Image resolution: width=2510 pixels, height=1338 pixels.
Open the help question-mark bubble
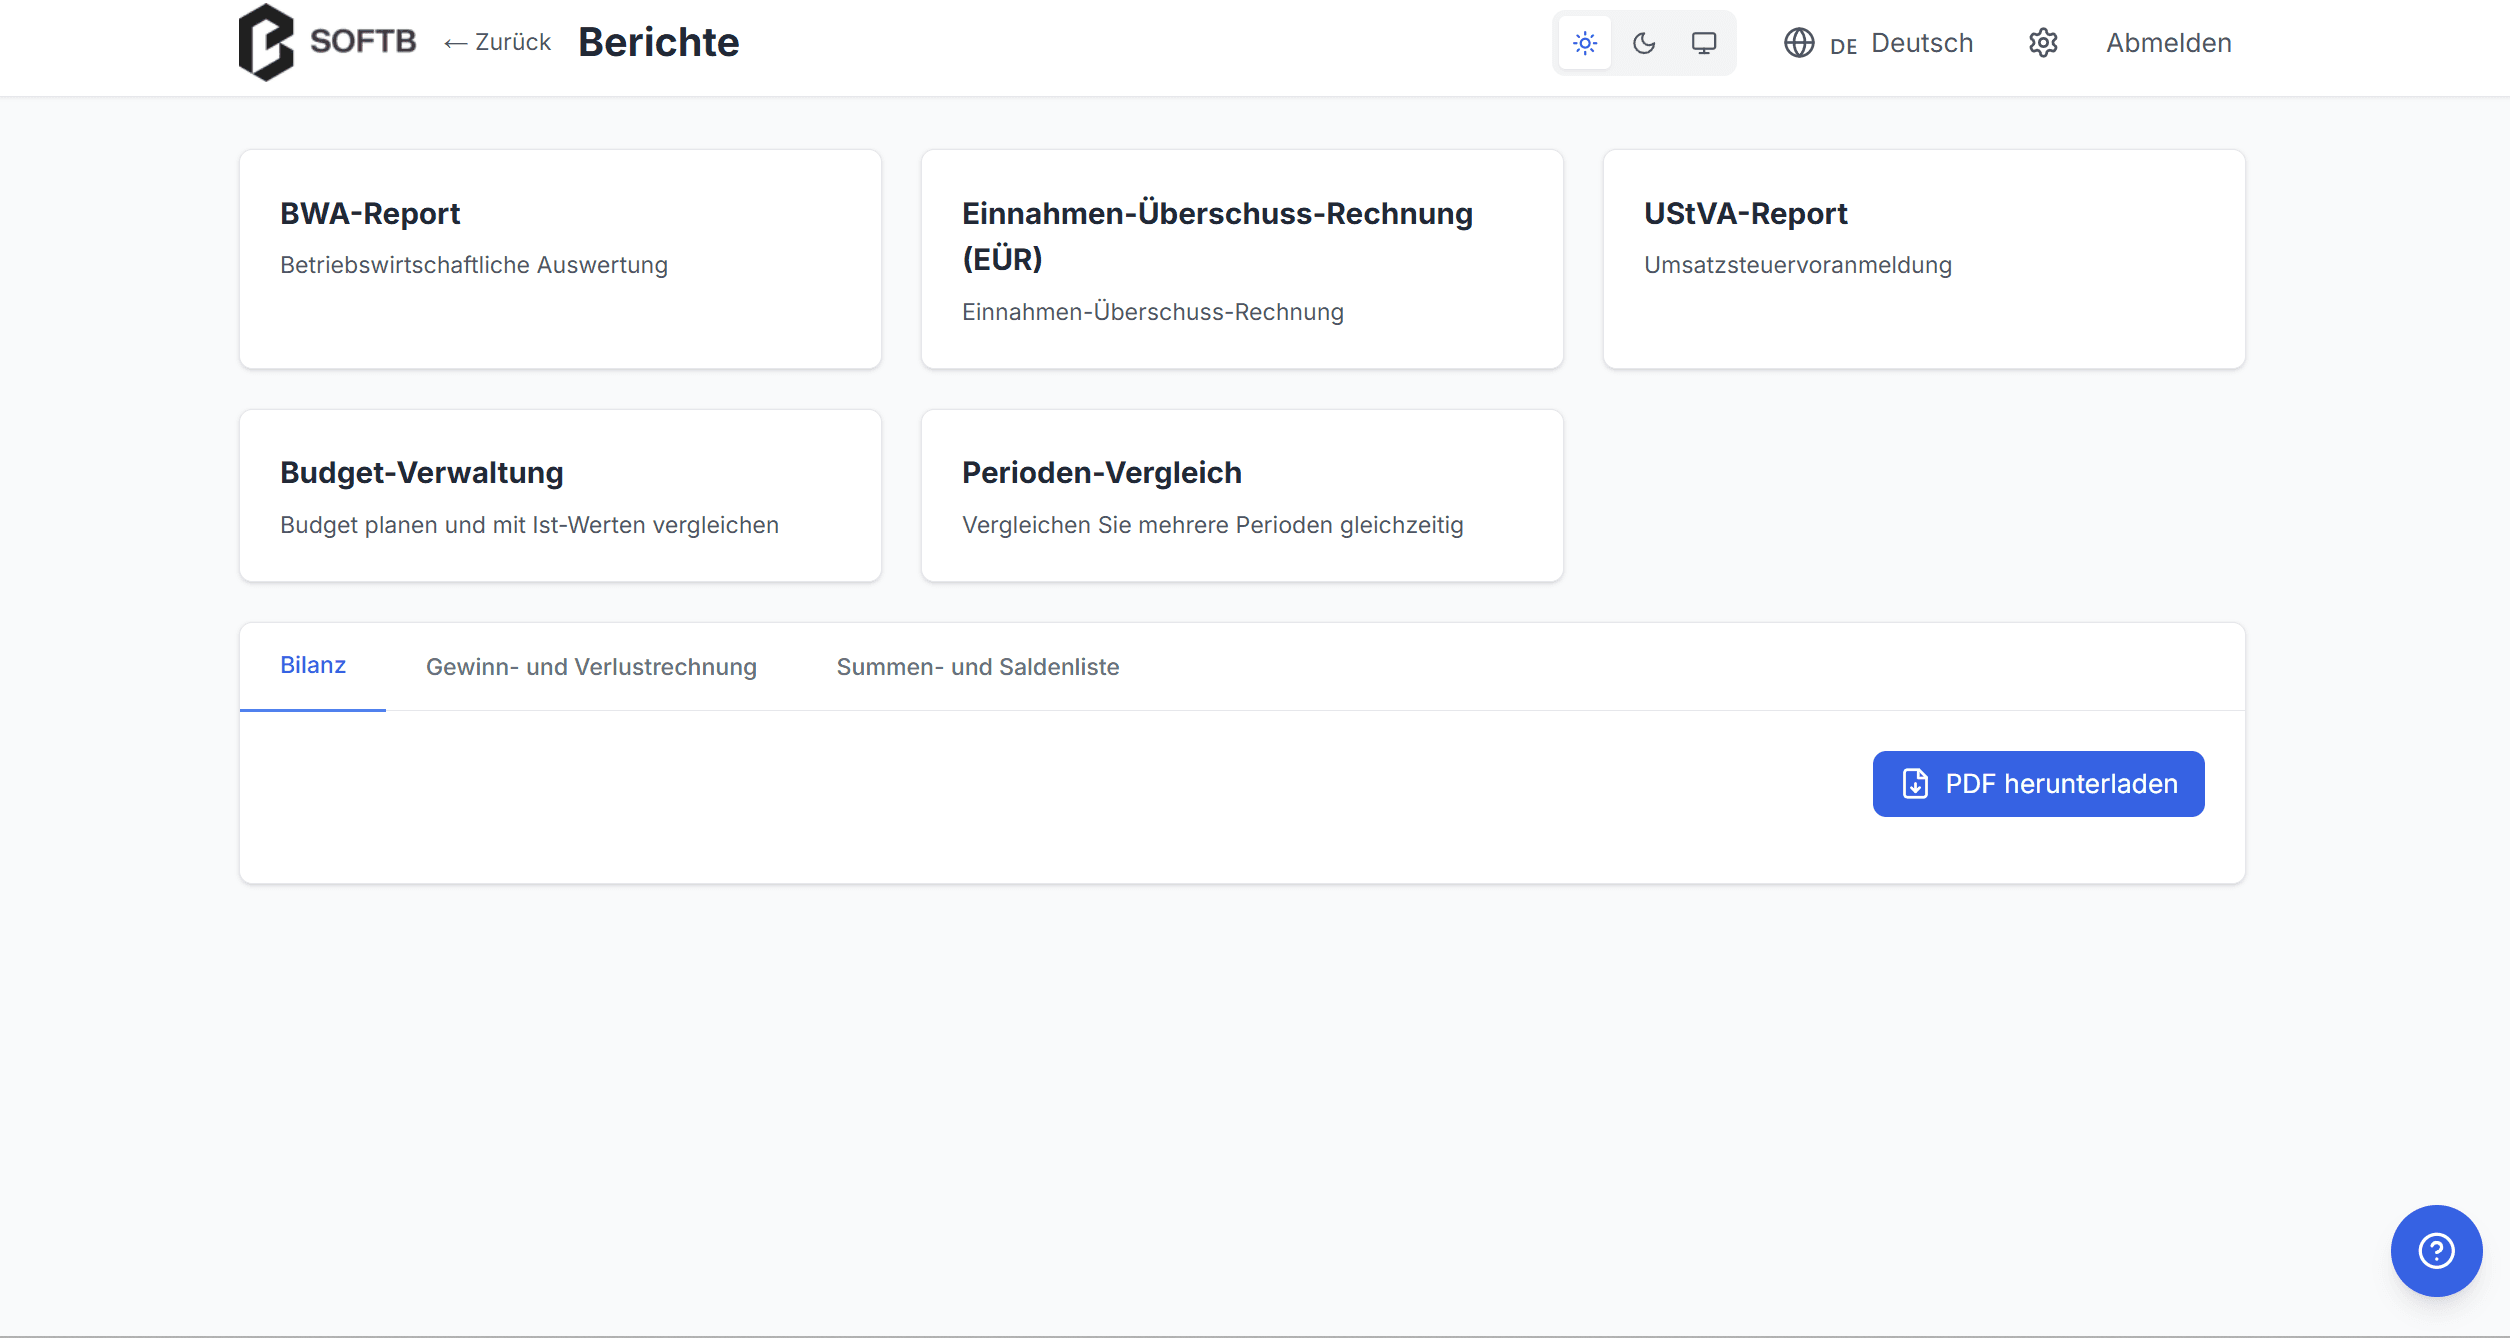click(2436, 1250)
